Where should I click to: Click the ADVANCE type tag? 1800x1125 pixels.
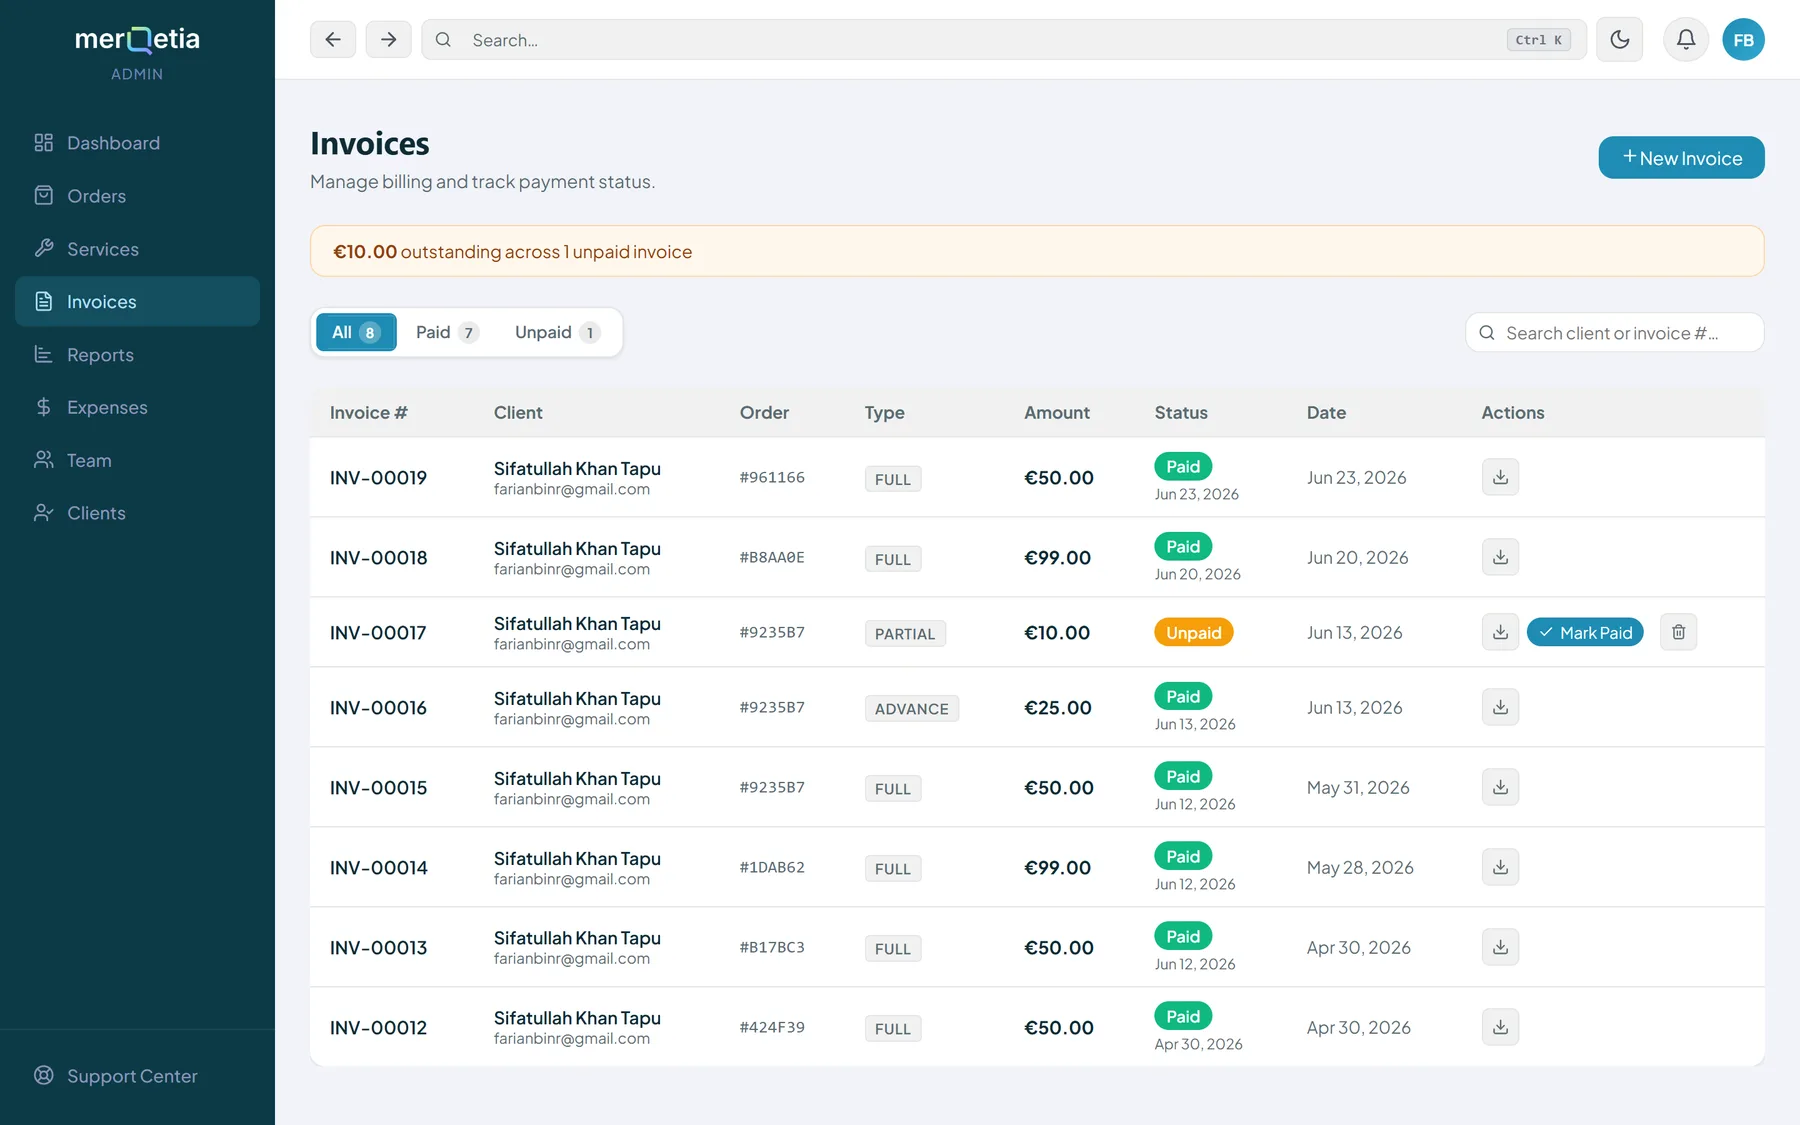911,708
